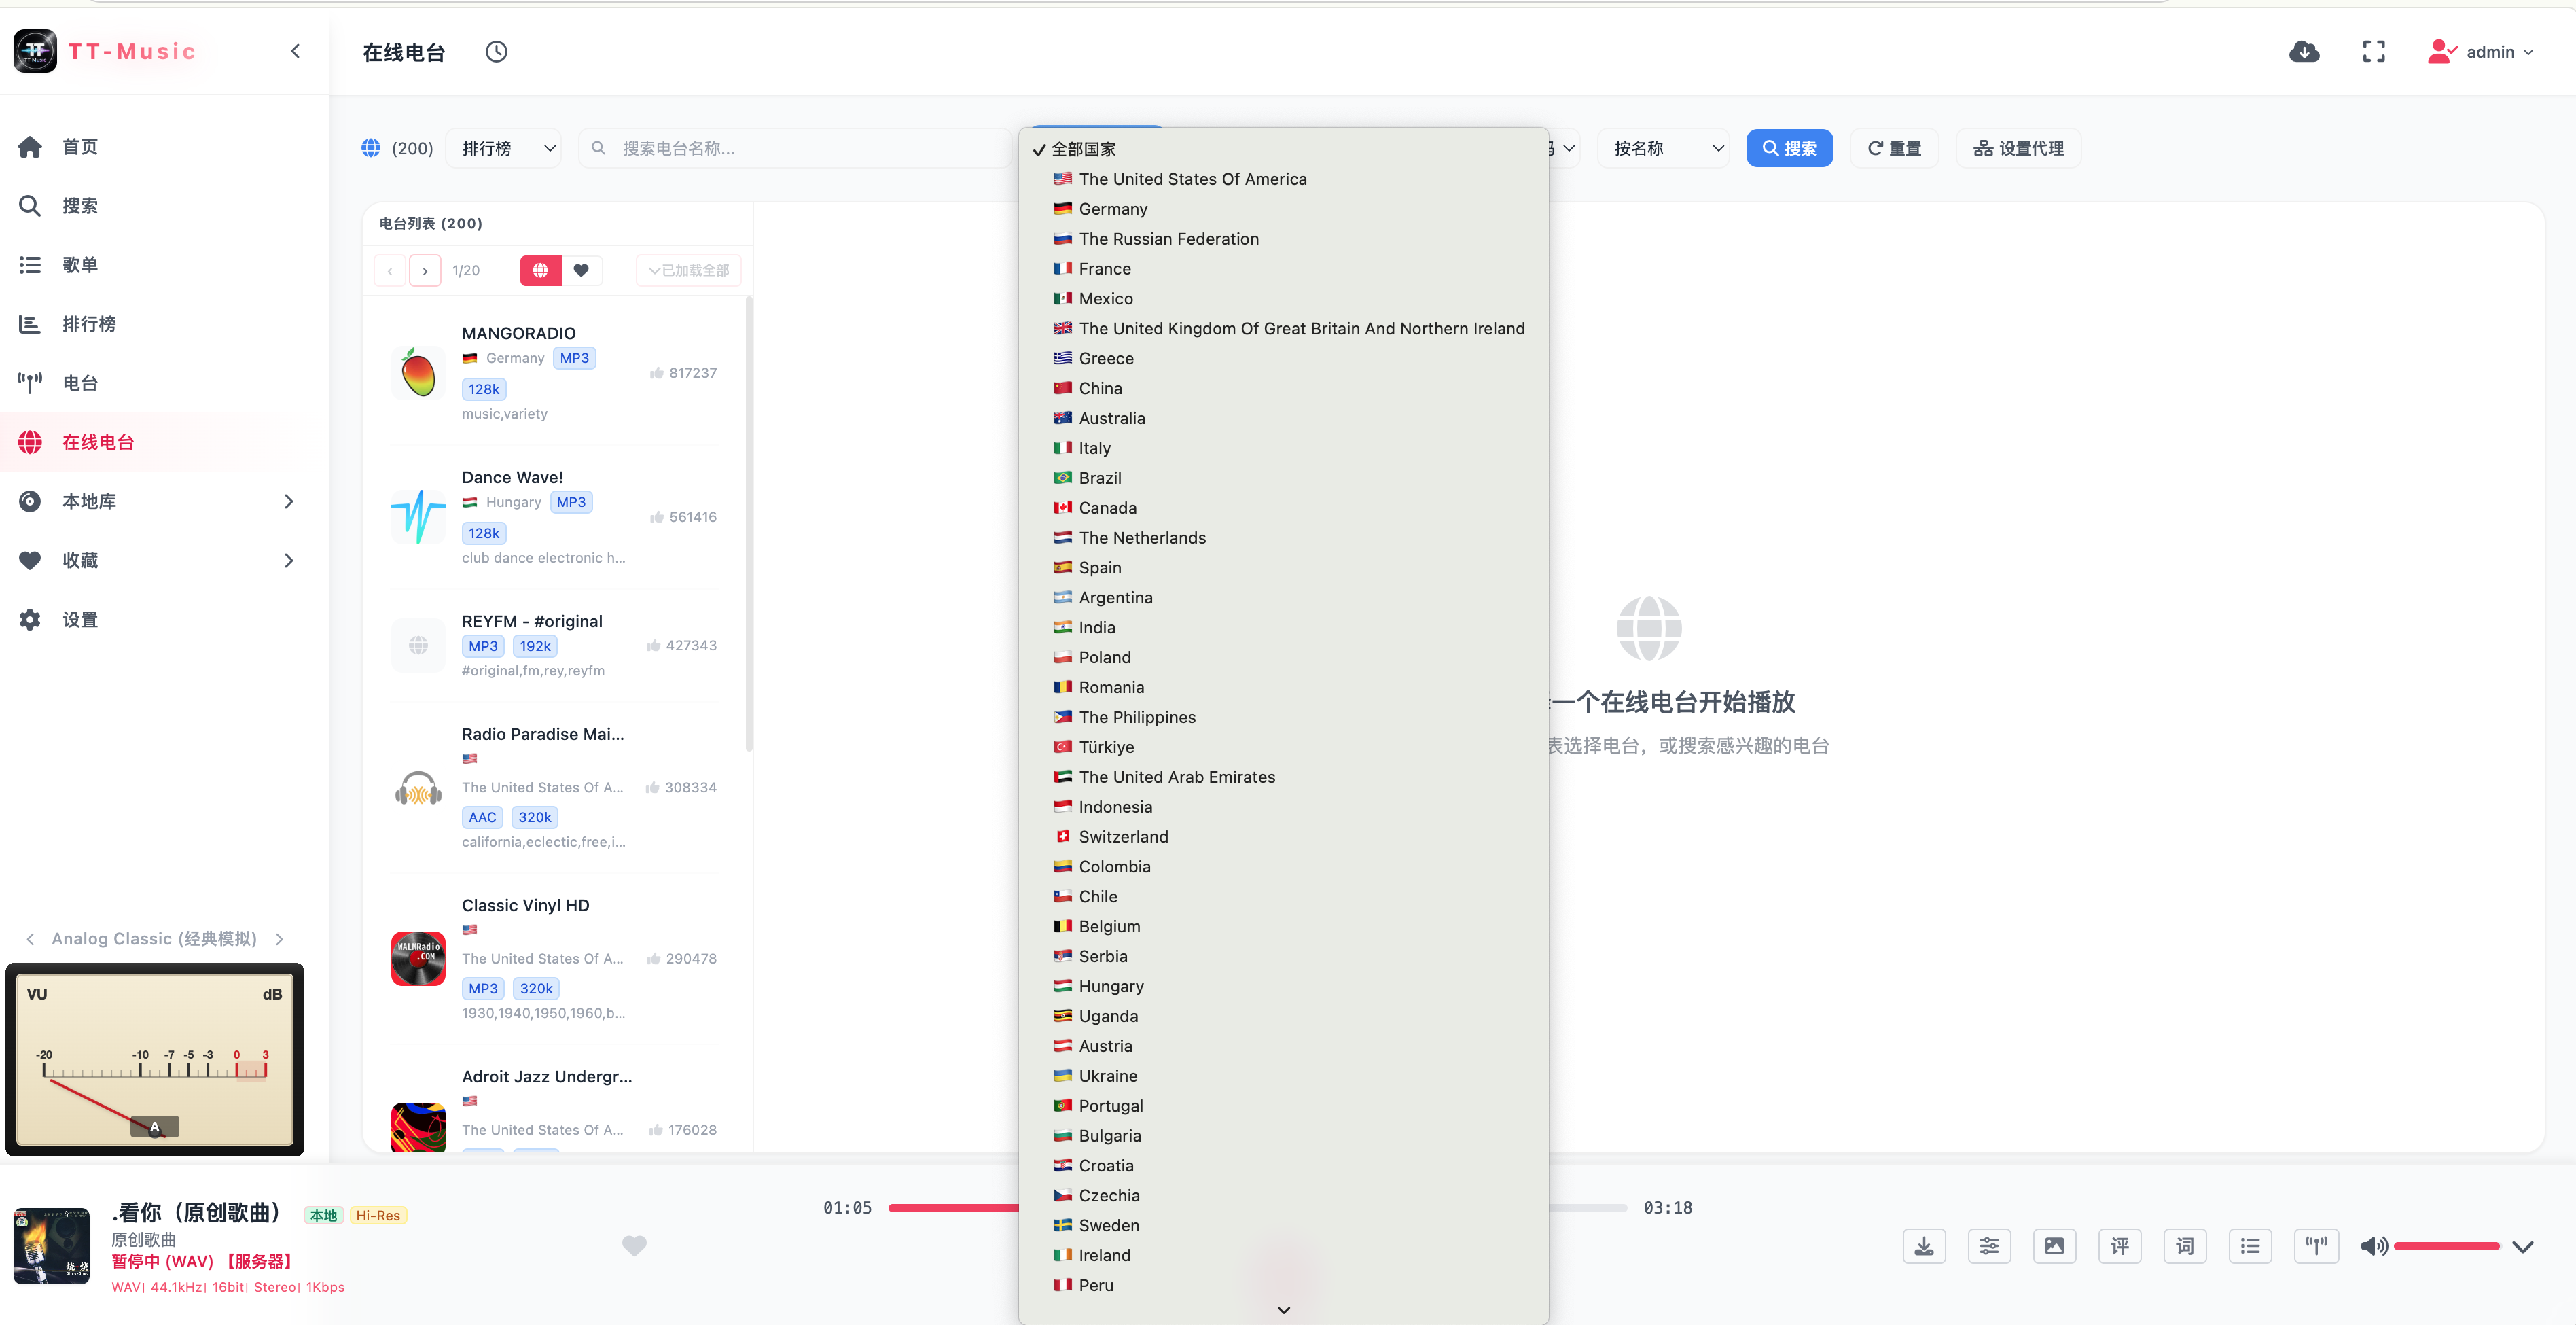Click the blue 搜索 button
The height and width of the screenshot is (1325, 2576).
coord(1789,148)
